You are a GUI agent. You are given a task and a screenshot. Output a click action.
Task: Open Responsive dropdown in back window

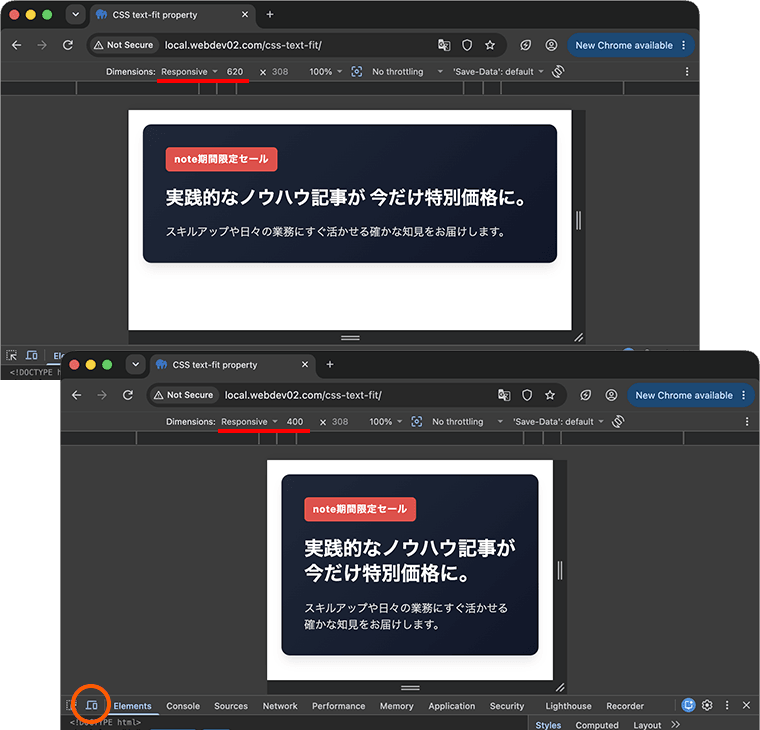189,72
